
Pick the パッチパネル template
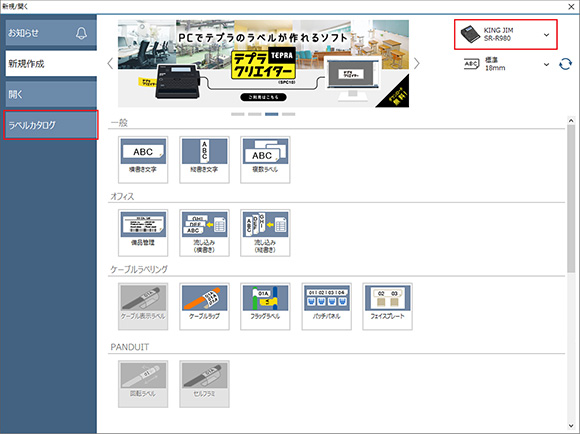(x=326, y=306)
